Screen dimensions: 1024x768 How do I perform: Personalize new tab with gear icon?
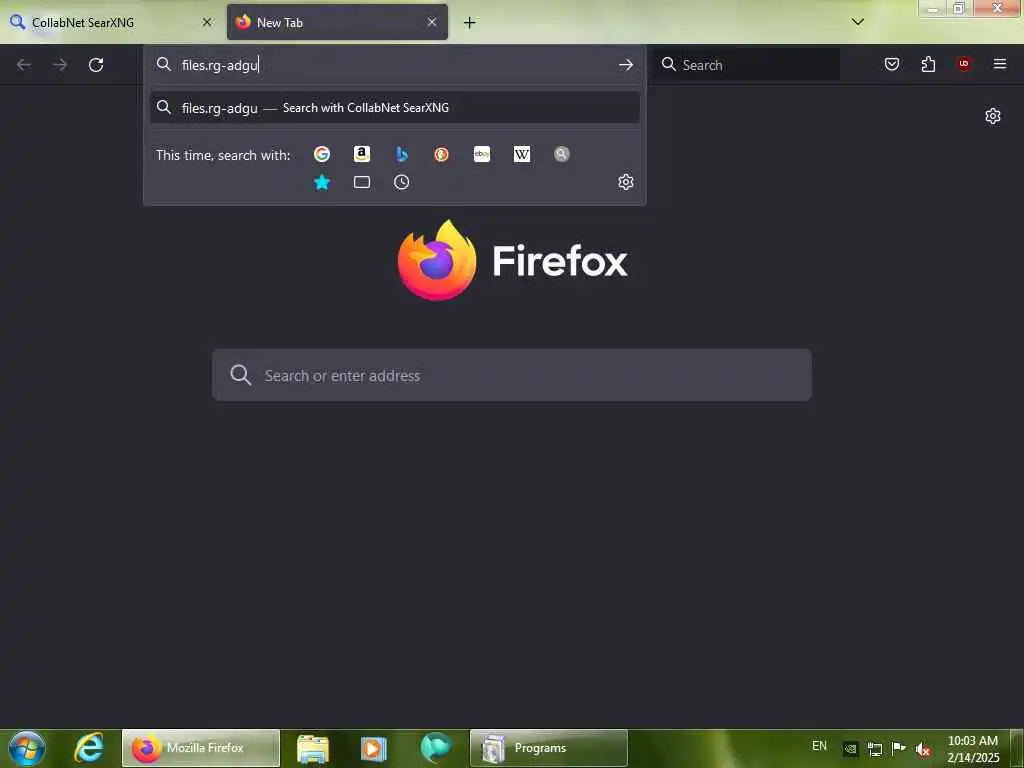click(x=993, y=116)
